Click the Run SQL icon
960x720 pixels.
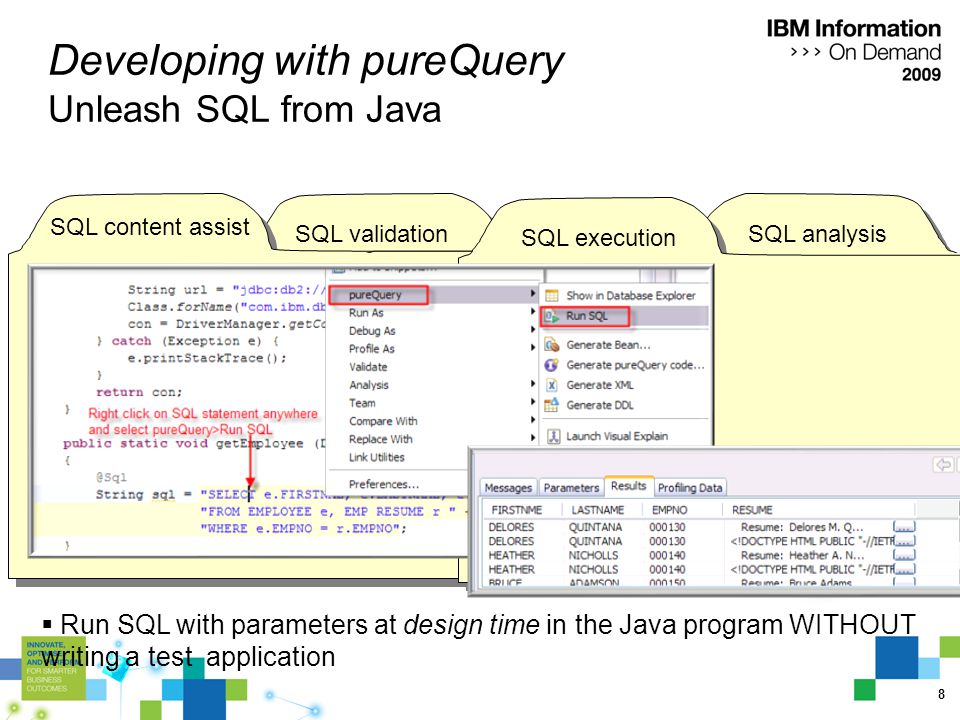point(552,316)
